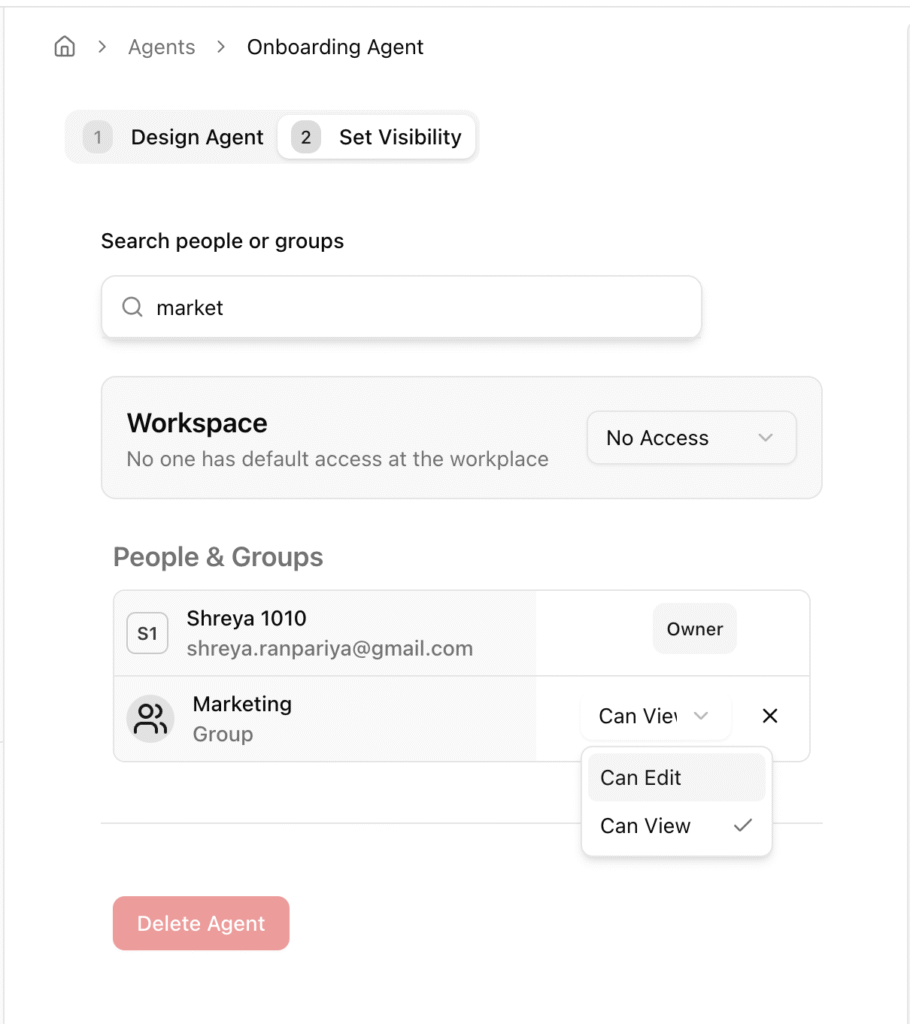Click the search magnifier icon
This screenshot has width=910, height=1024.
[x=133, y=307]
